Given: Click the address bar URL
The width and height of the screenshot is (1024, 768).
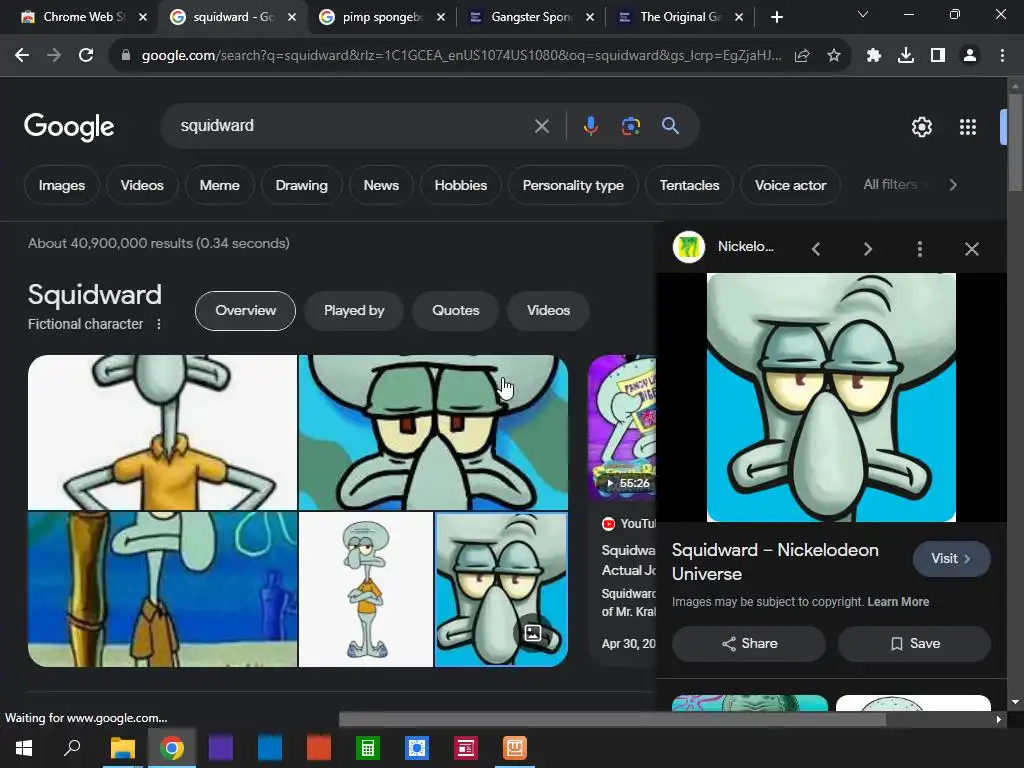Looking at the screenshot, I should [460, 56].
